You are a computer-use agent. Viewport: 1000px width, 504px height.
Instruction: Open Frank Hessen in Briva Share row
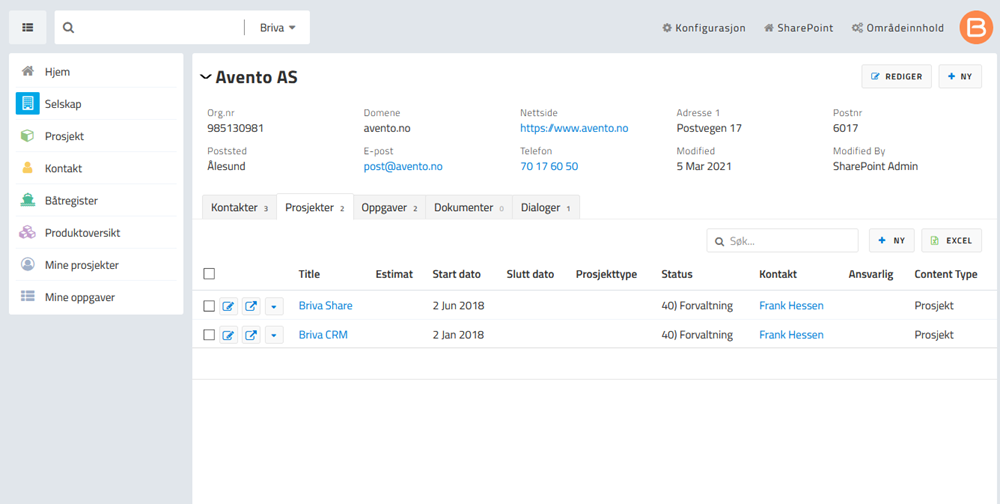(x=791, y=306)
